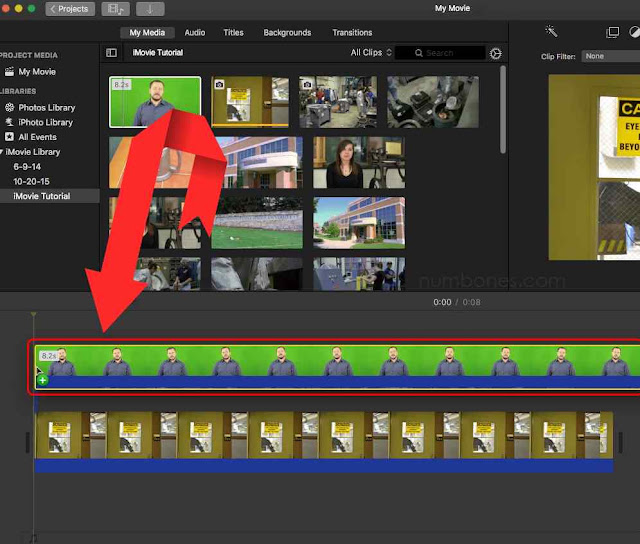Click the timeline playhead marker
This screenshot has height=544, width=640.
click(33, 314)
